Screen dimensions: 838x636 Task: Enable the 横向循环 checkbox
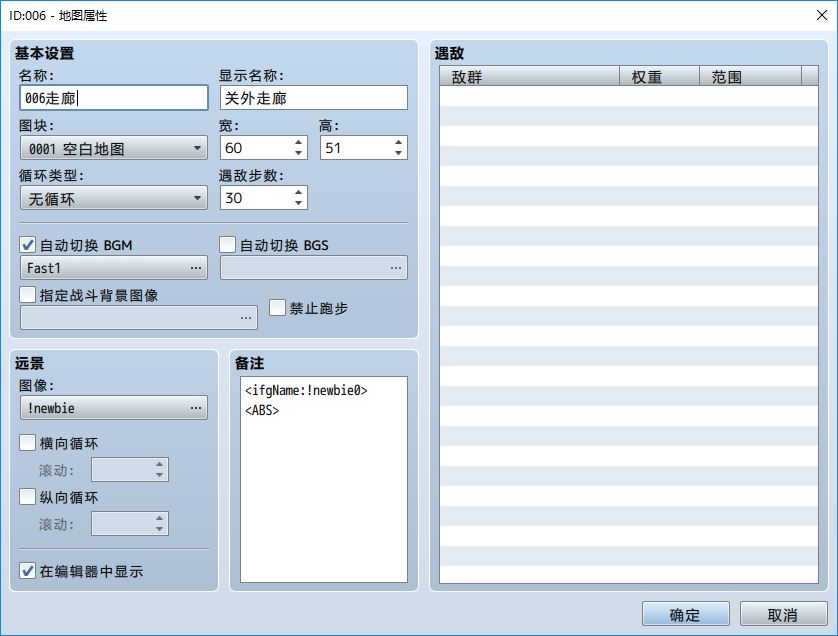28,443
